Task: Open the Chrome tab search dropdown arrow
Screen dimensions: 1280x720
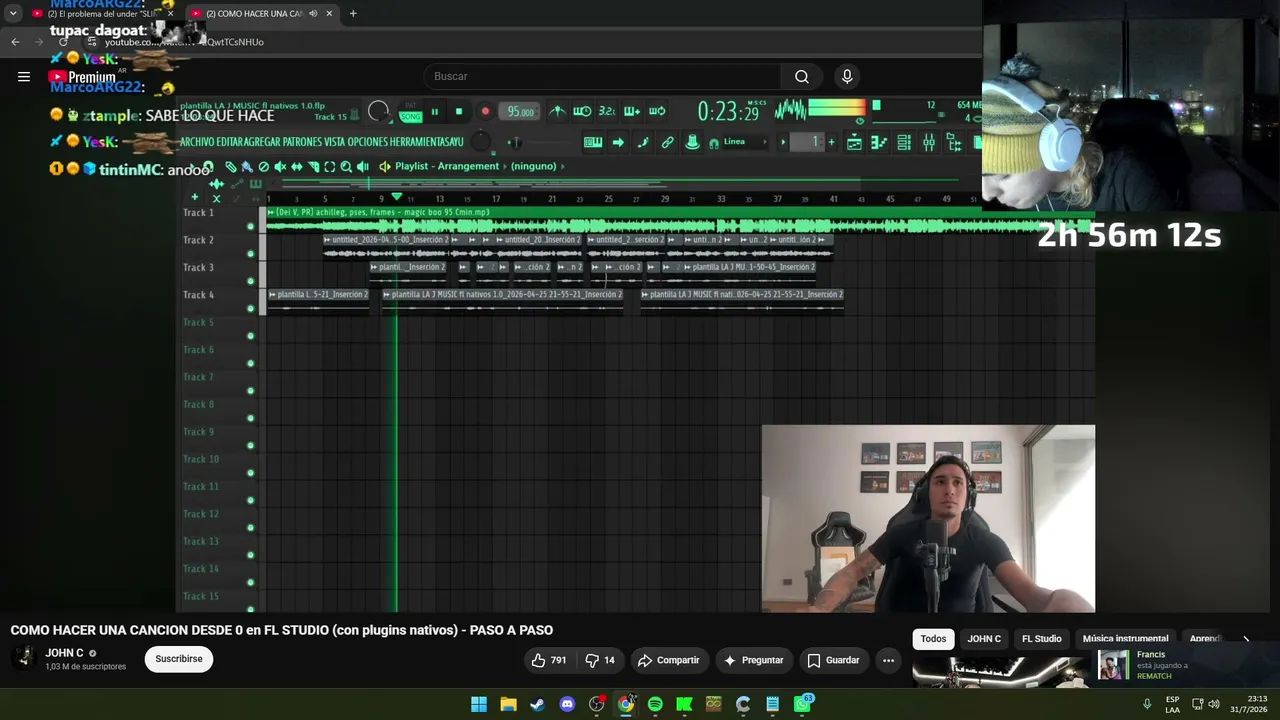Action: (13, 14)
